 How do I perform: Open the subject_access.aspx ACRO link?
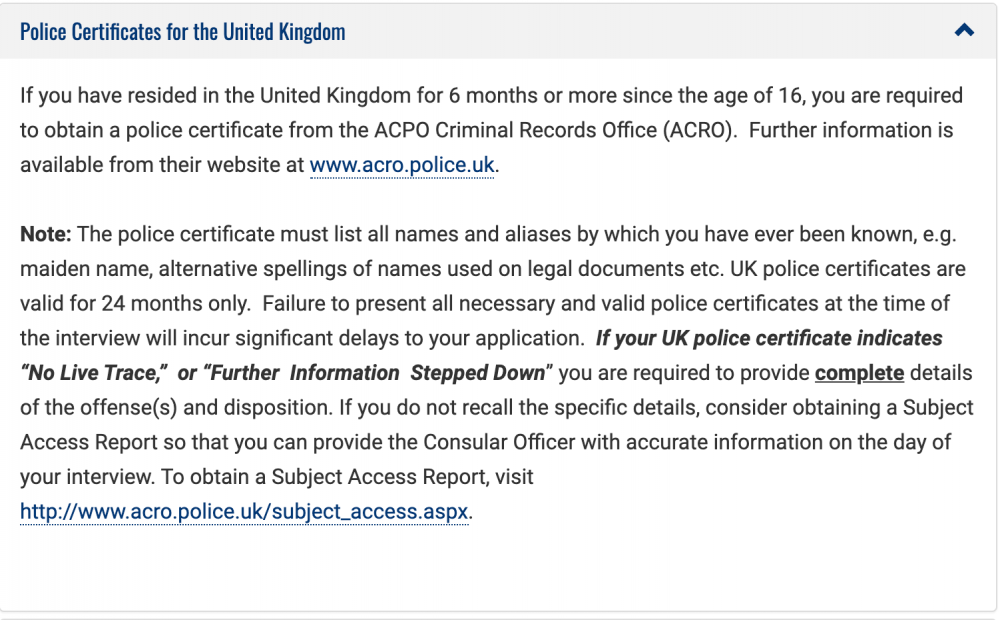pos(245,512)
